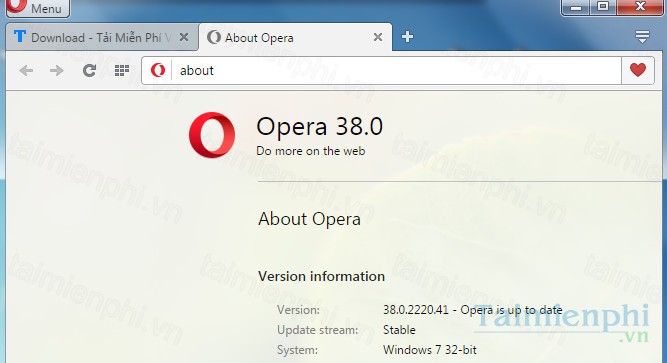Click the 'Version information' heading
Image resolution: width=667 pixels, height=363 pixels.
coord(321,277)
